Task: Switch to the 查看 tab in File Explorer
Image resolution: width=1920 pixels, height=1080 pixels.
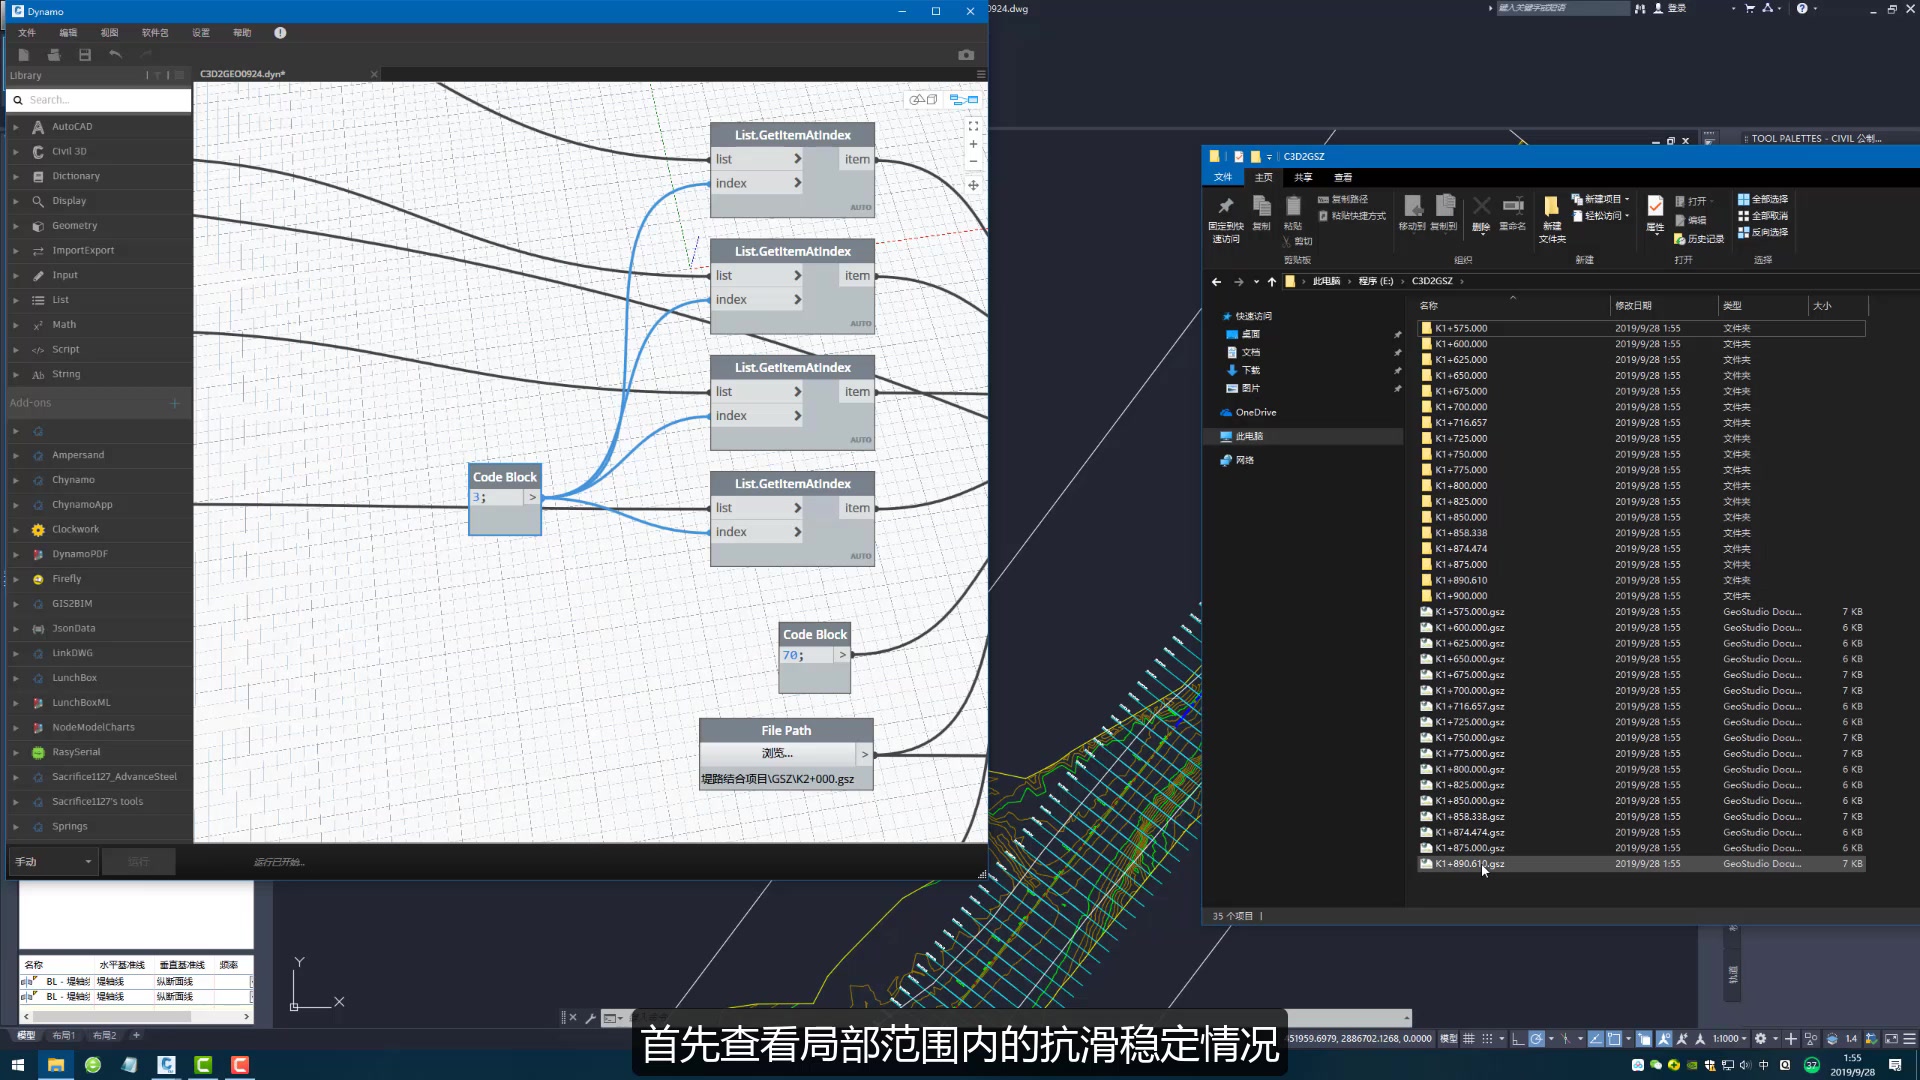Action: (x=1343, y=177)
